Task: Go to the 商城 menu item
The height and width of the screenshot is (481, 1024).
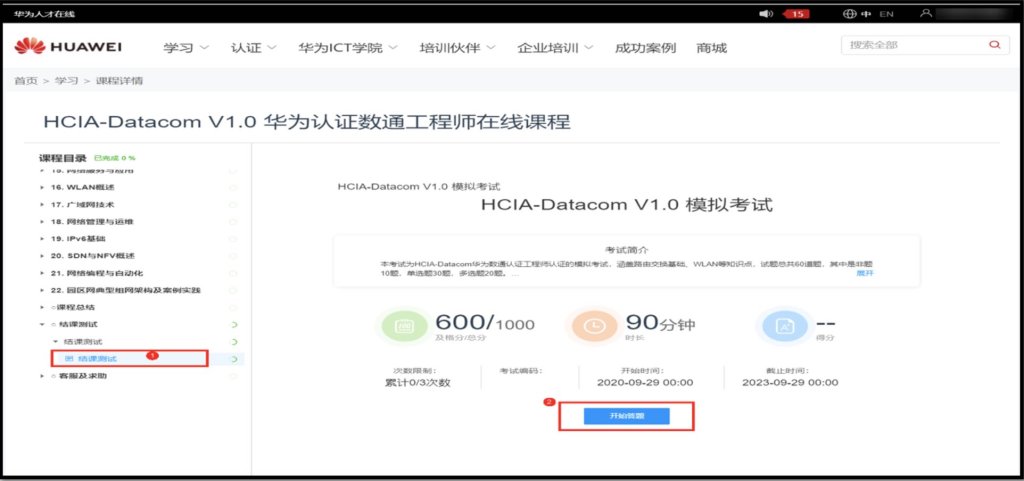Action: point(711,48)
